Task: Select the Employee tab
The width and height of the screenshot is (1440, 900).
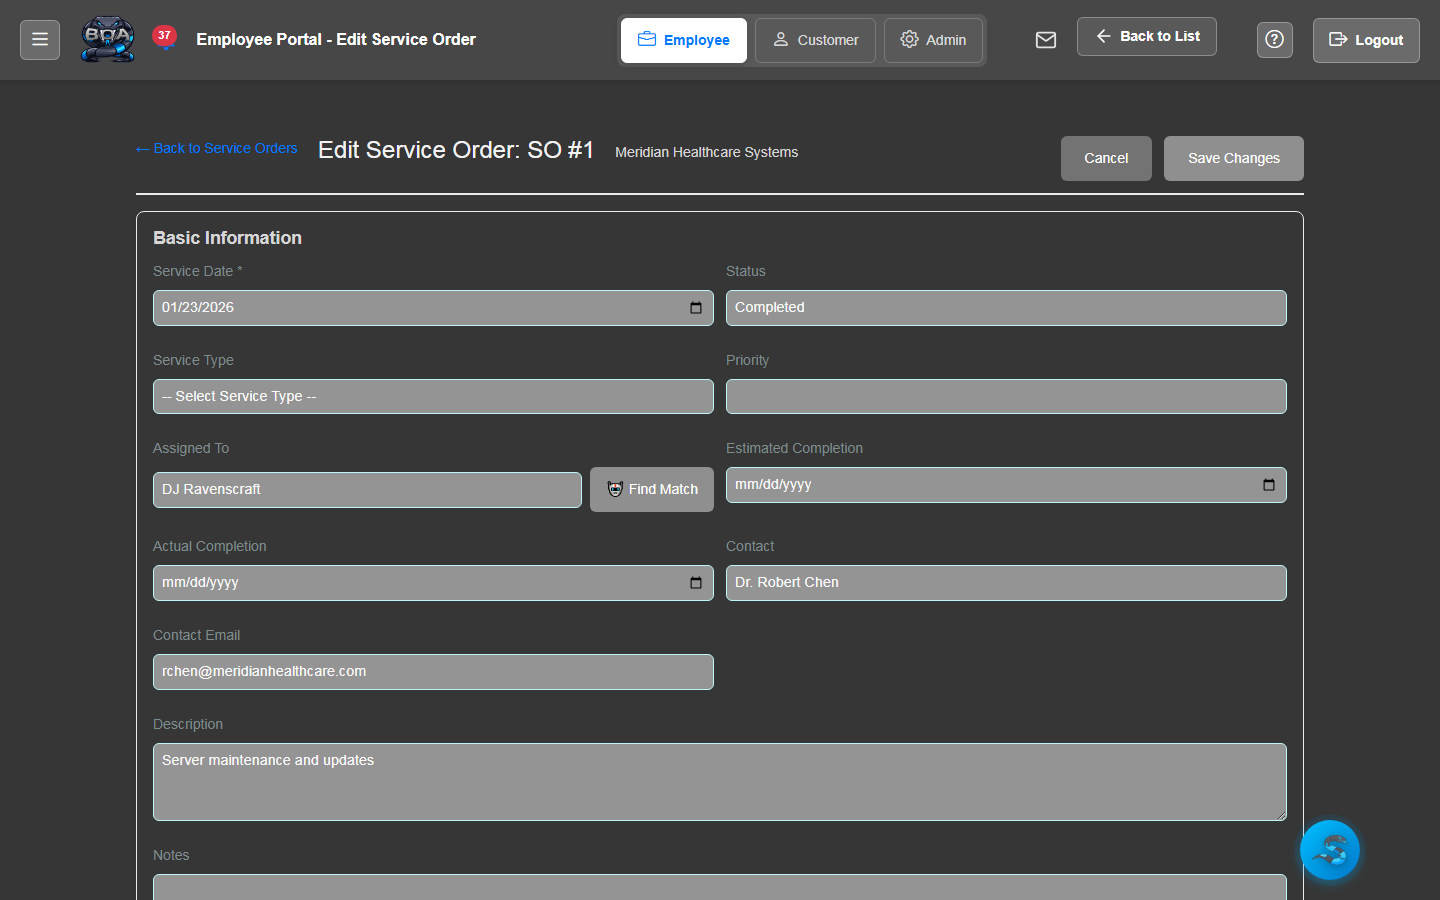Action: [683, 40]
